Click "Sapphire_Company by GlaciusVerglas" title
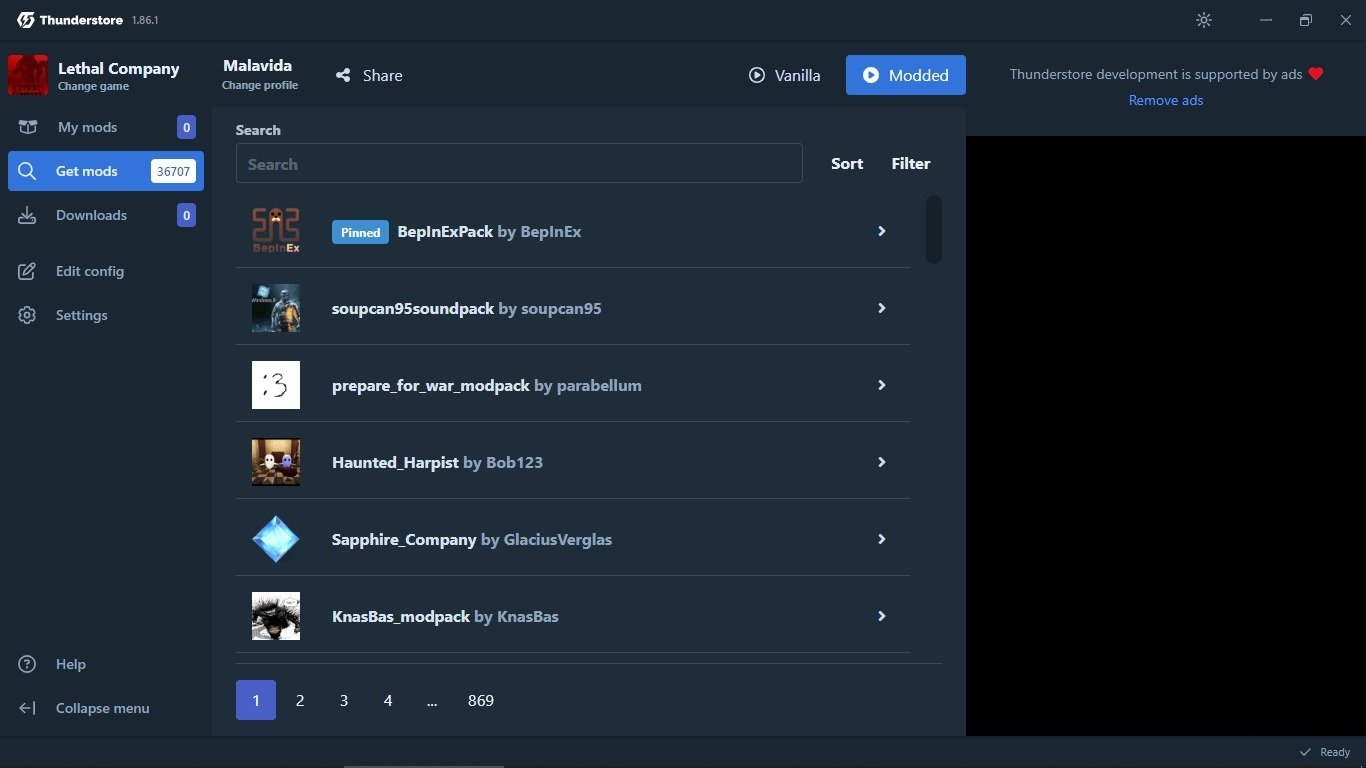Screen dimensions: 1366x768 472,539
